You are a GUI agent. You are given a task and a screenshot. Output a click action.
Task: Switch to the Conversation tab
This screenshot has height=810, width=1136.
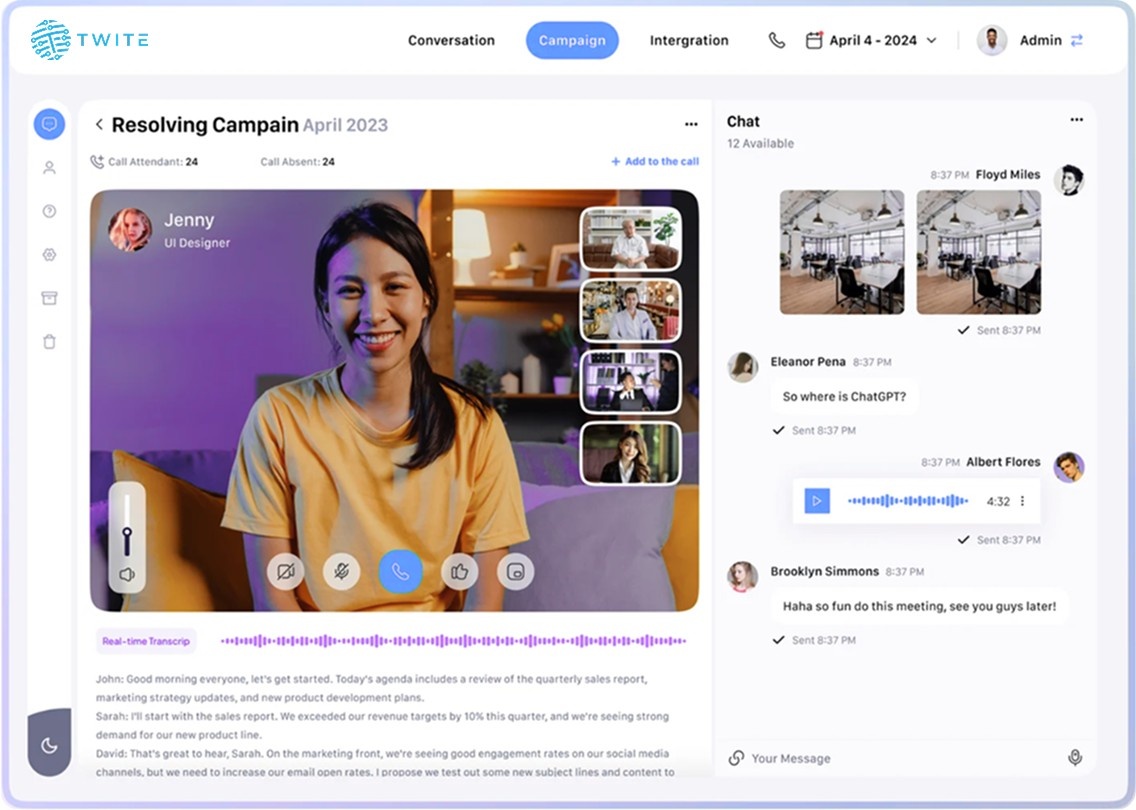point(451,41)
